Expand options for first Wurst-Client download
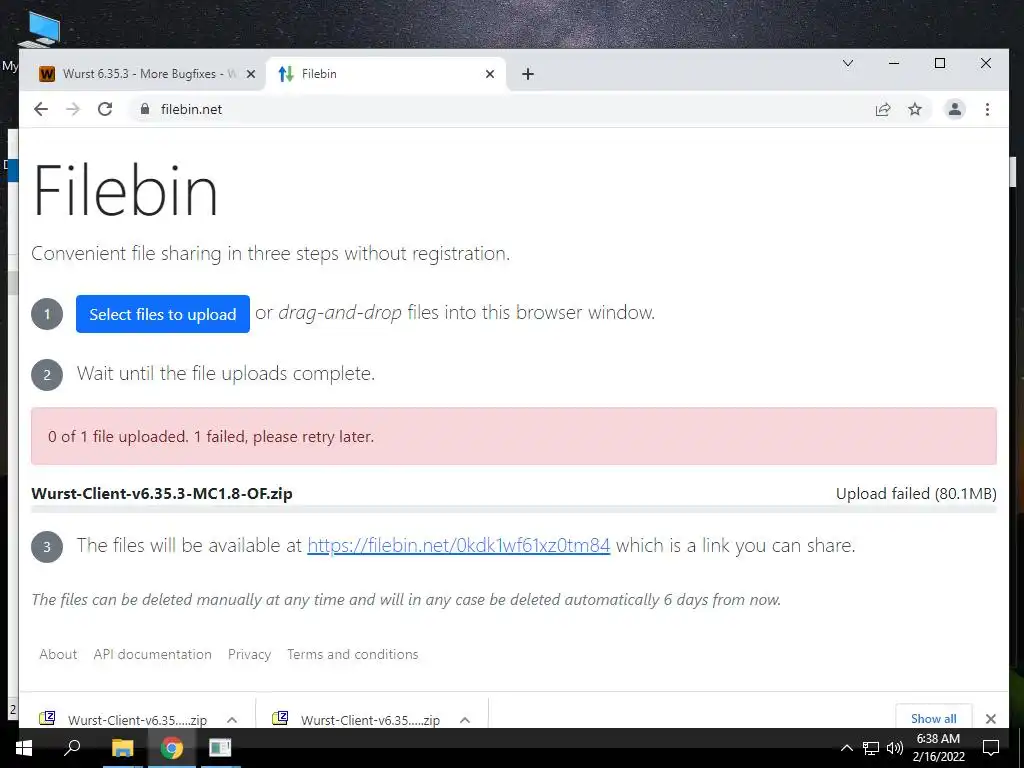Screen dimensions: 1024x768 [x=232, y=720]
